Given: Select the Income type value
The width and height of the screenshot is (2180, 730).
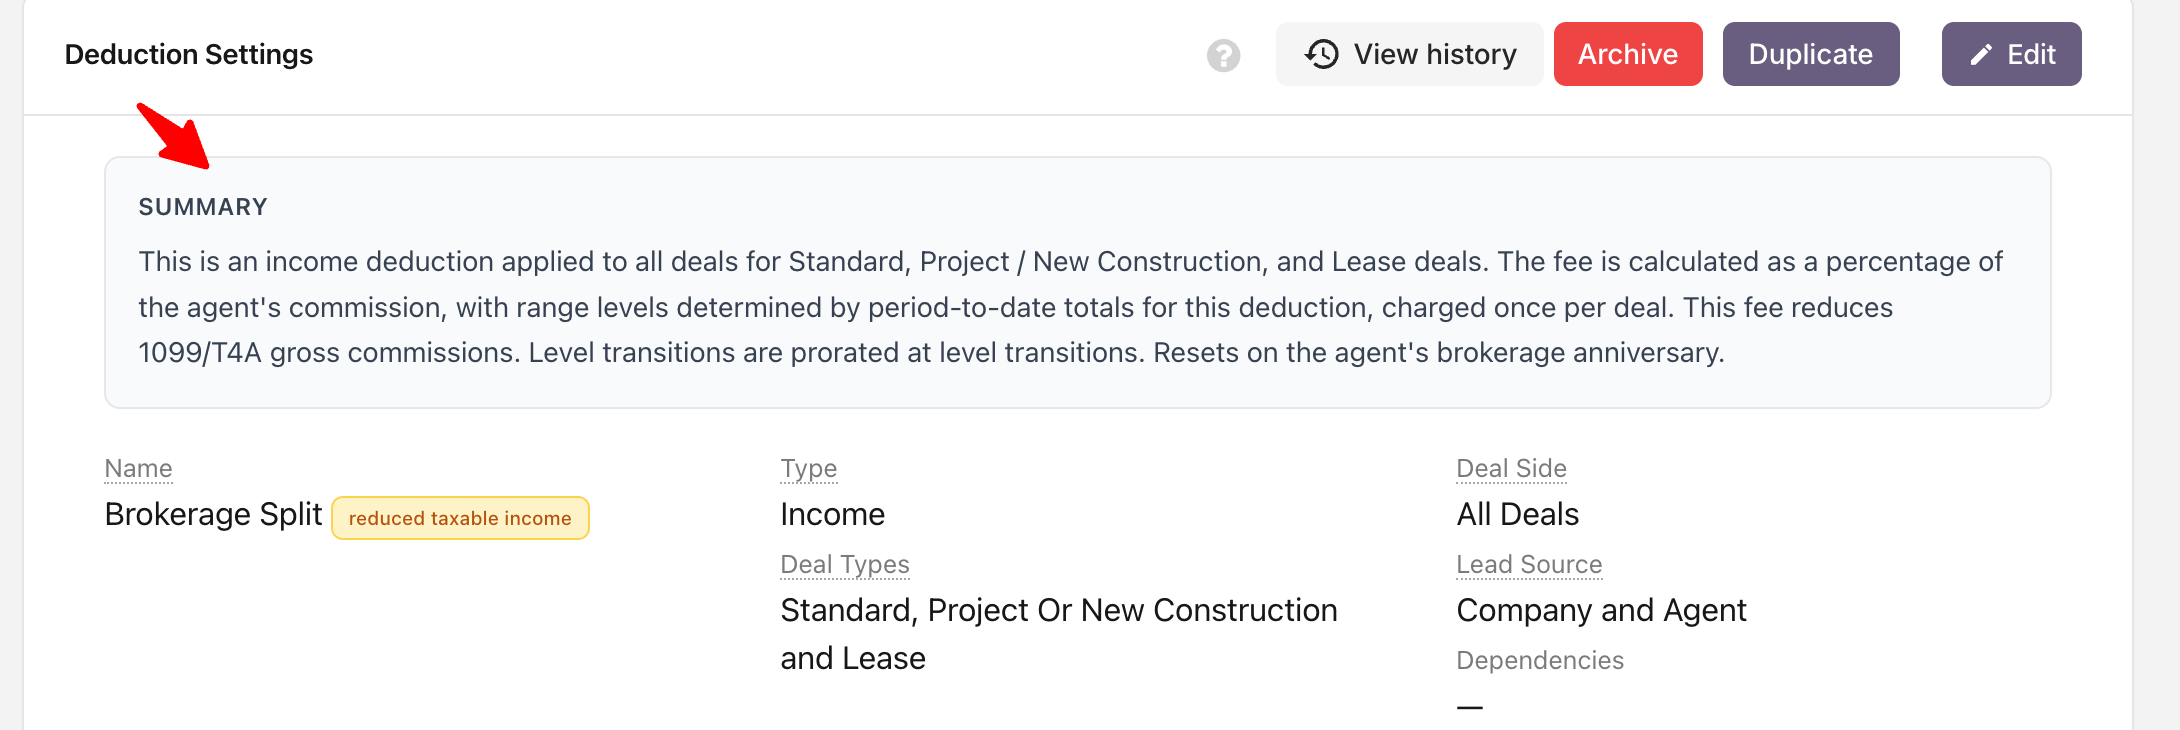Looking at the screenshot, I should [x=832, y=514].
